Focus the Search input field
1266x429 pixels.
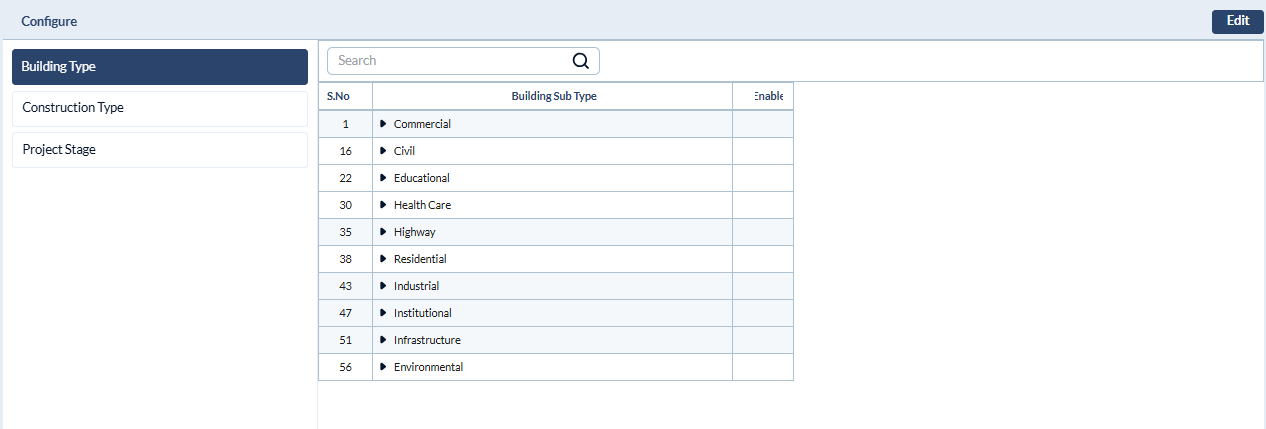click(463, 61)
